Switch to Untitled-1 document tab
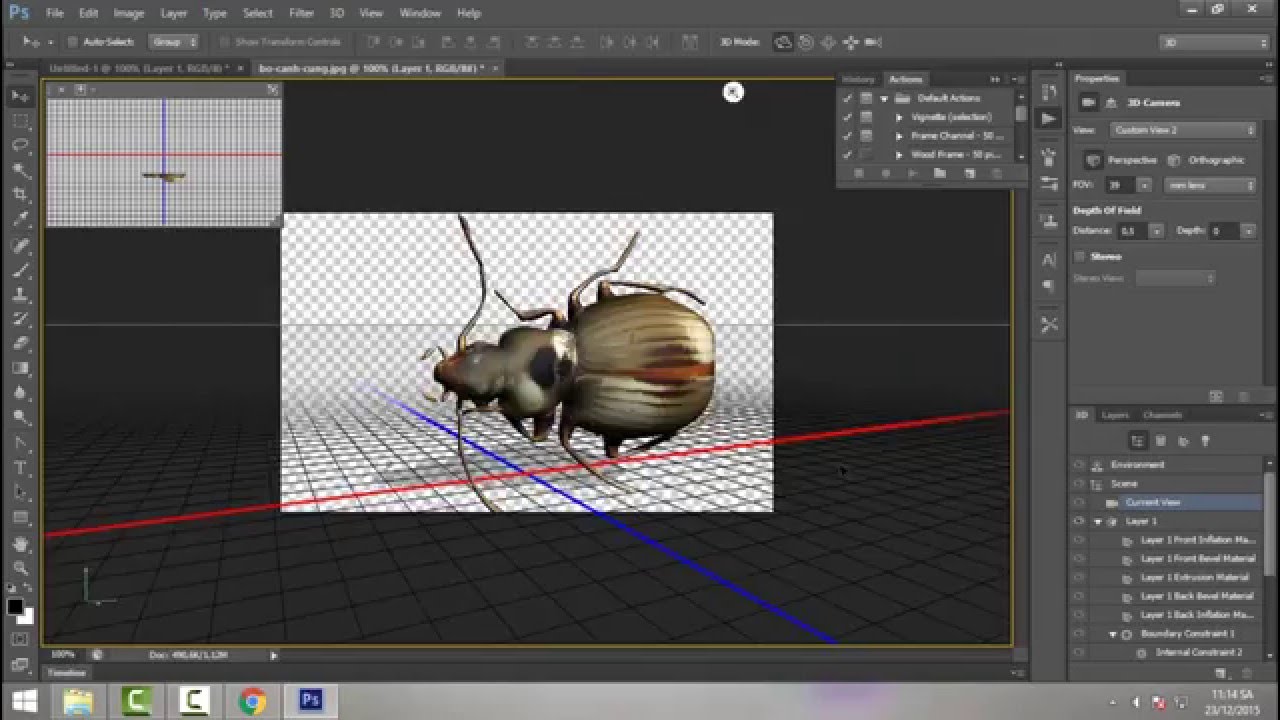 [139, 68]
